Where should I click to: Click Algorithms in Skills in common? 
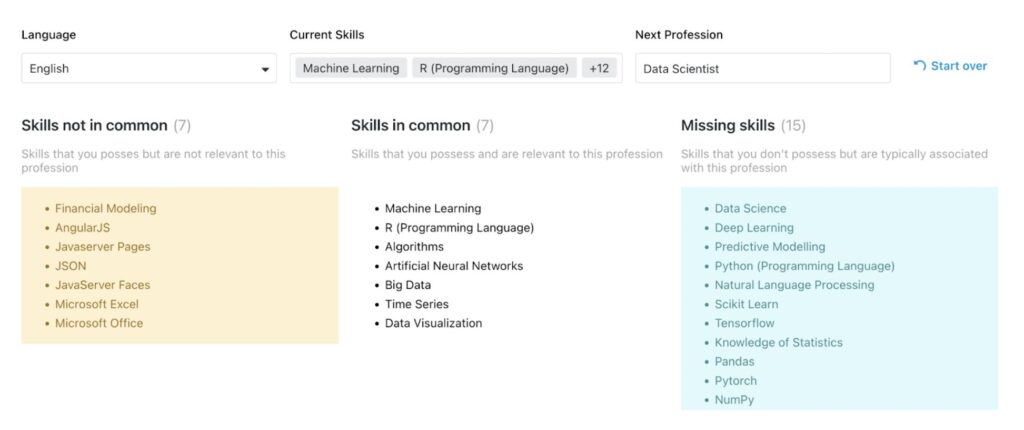[414, 246]
